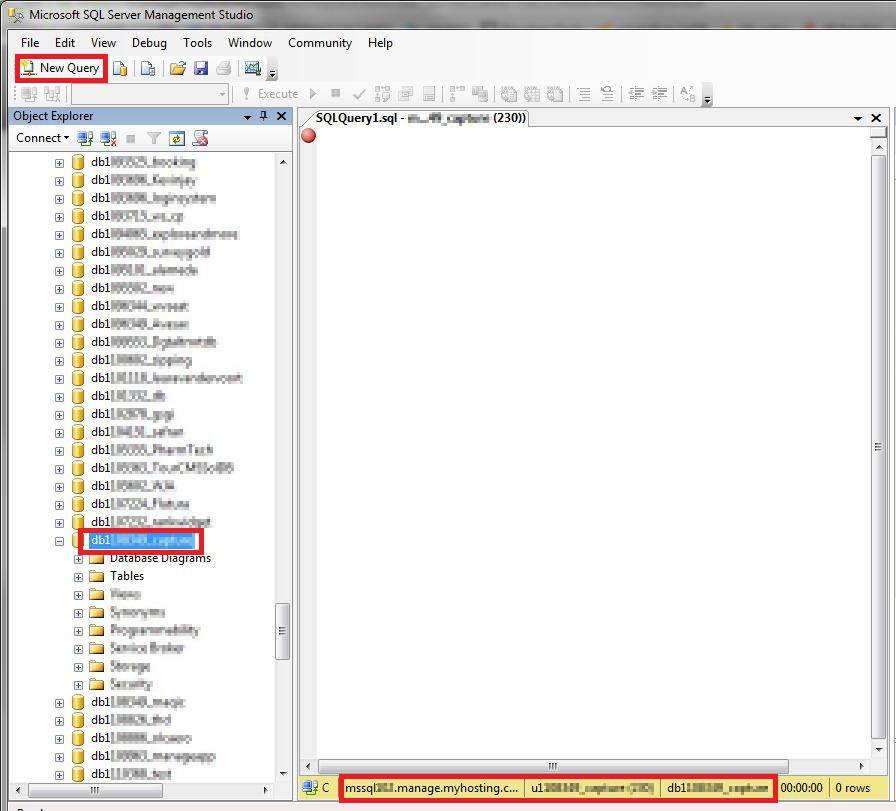Click the Decrease Indent icon
The width and height of the screenshot is (896, 811).
636,94
